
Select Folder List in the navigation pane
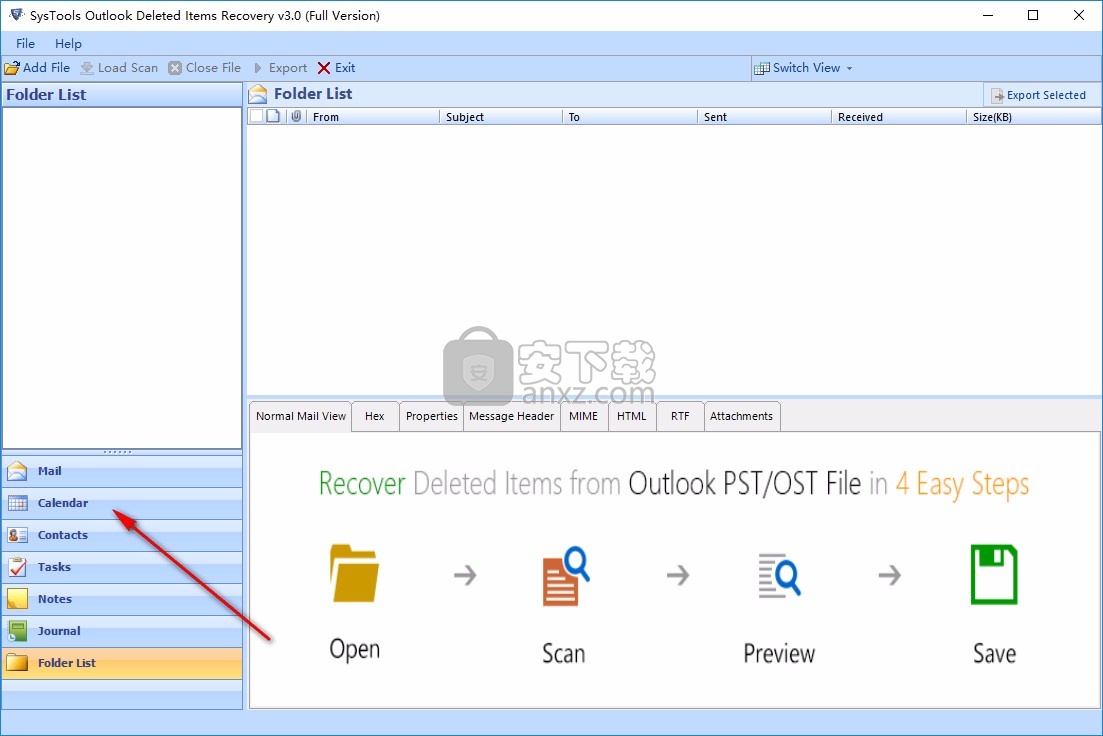tap(122, 663)
